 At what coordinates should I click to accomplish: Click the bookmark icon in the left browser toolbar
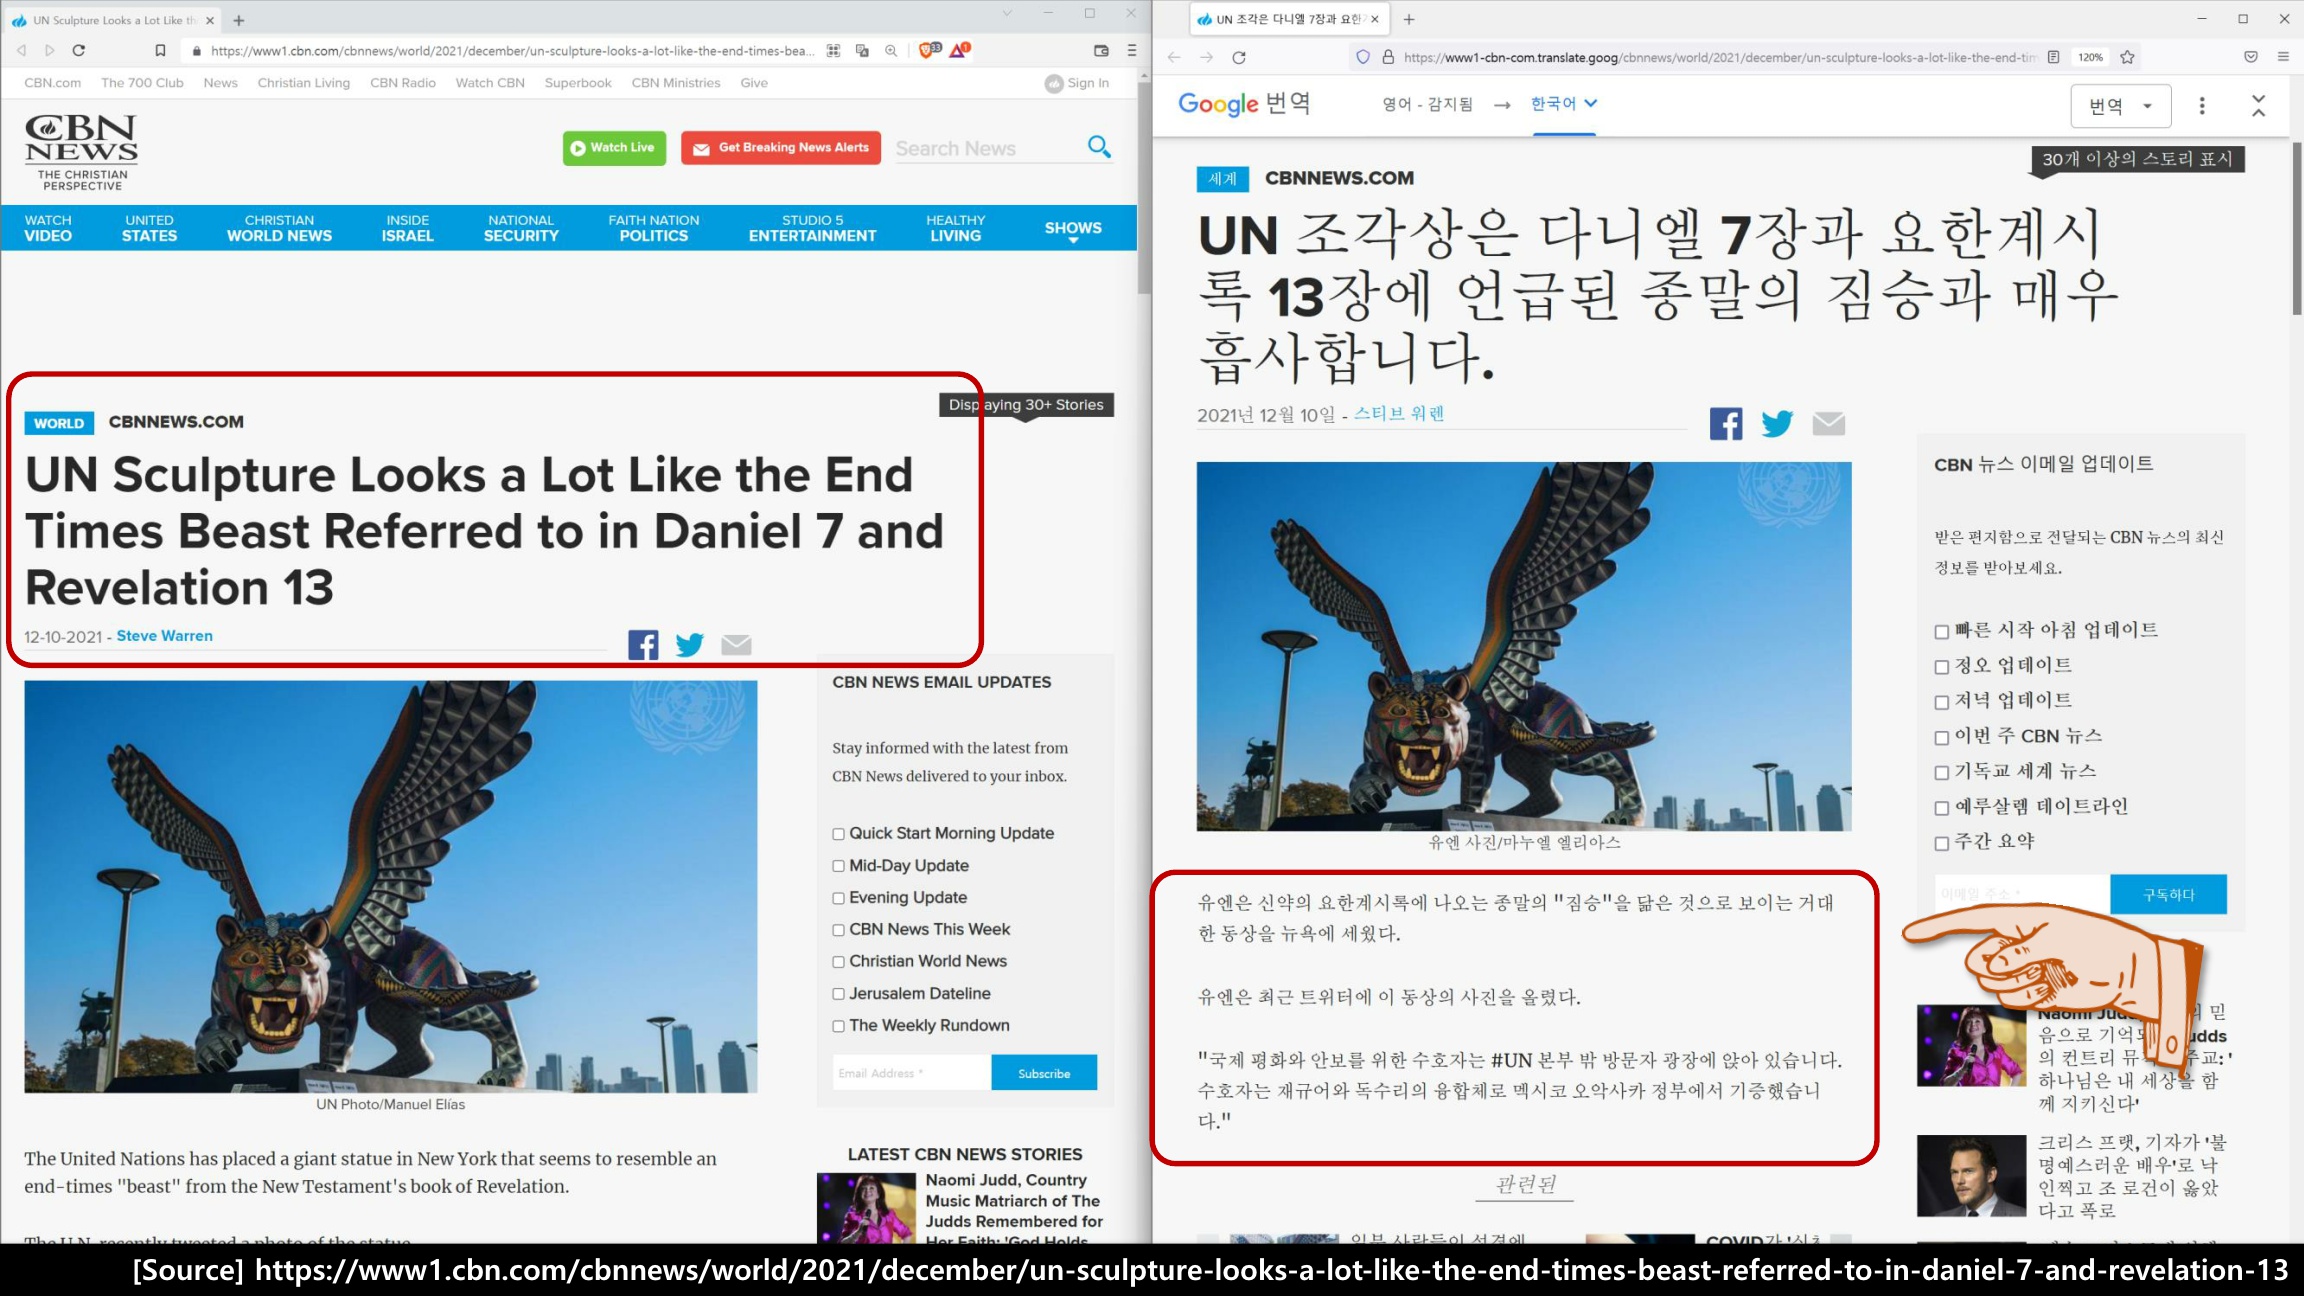tap(160, 50)
